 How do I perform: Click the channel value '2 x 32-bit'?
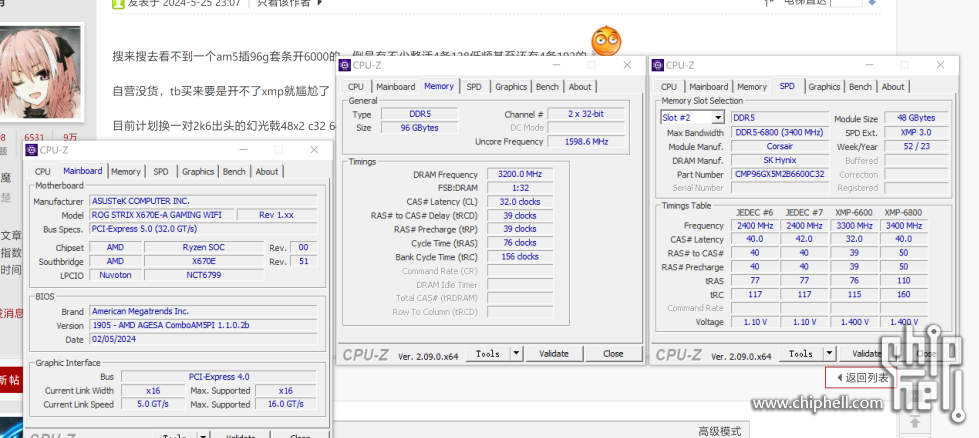tap(586, 114)
